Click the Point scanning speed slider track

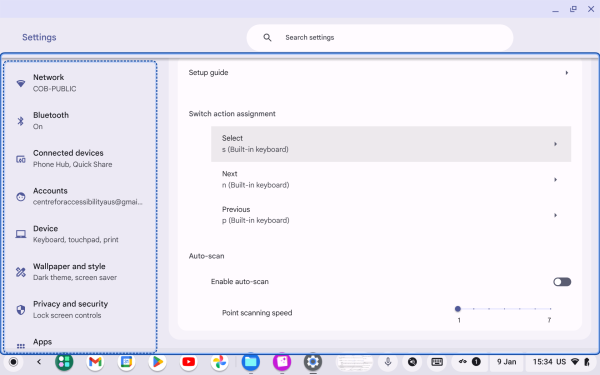(504, 308)
